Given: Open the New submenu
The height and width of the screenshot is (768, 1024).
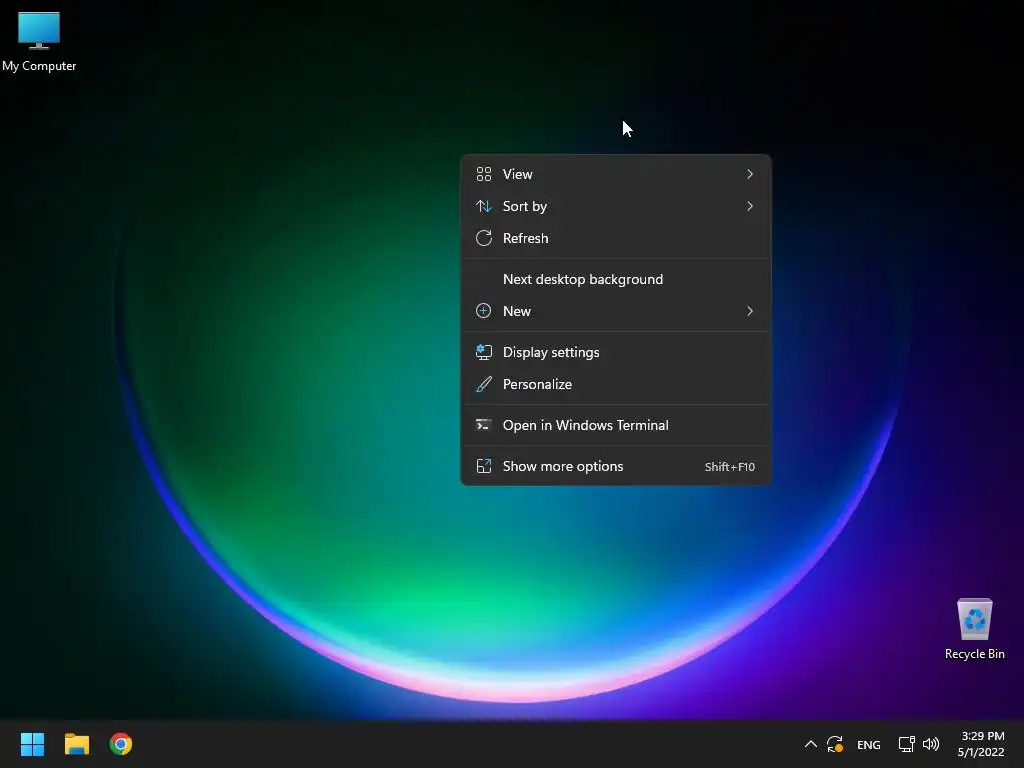Looking at the screenshot, I should click(616, 312).
